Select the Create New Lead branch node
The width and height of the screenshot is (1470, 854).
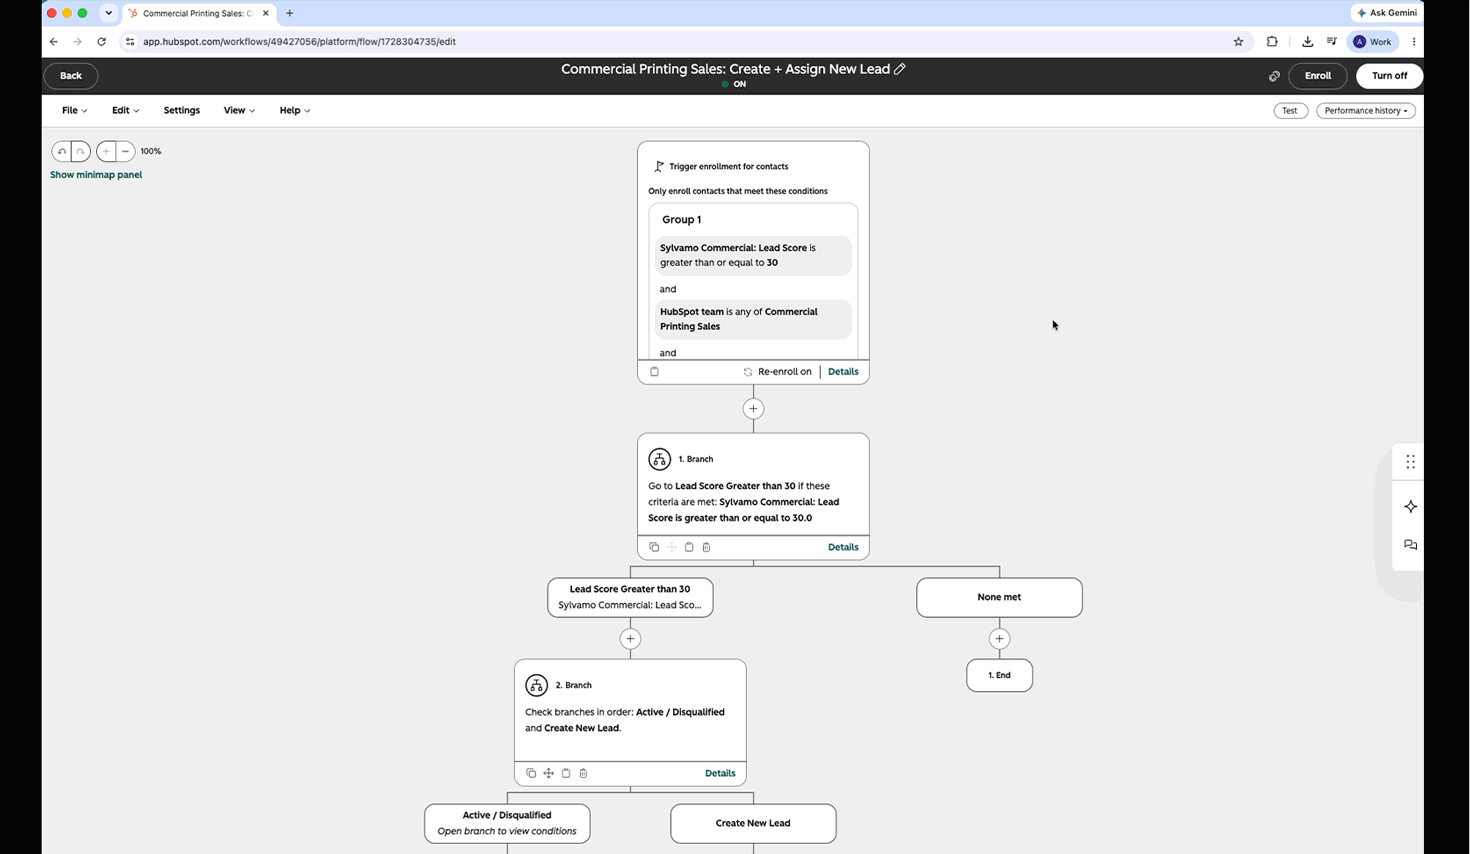pos(753,823)
